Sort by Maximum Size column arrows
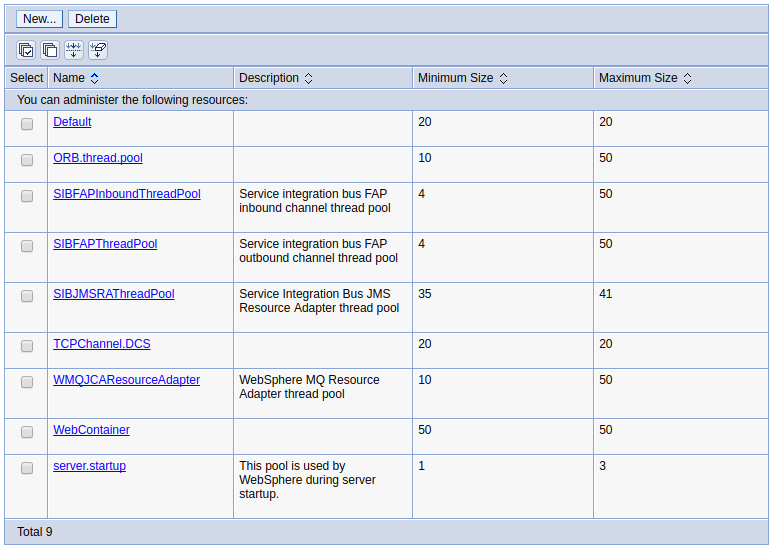Screen dimensions: 774x548 (x=687, y=78)
